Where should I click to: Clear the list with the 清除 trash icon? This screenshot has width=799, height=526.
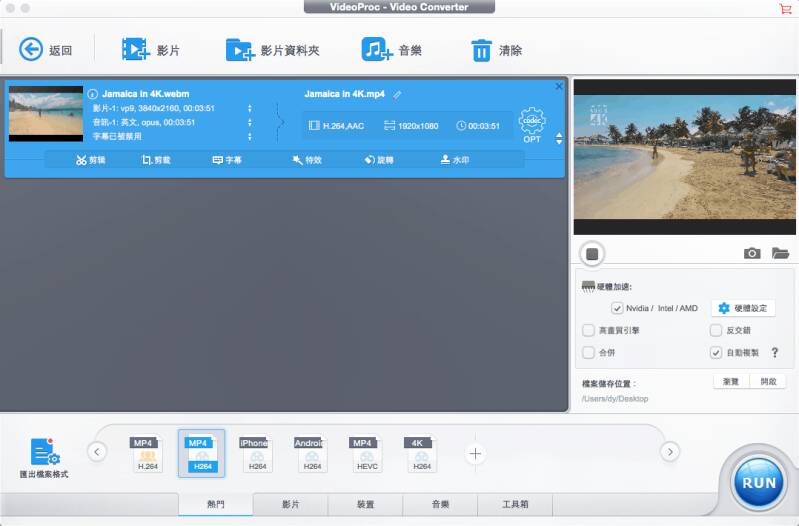[482, 50]
